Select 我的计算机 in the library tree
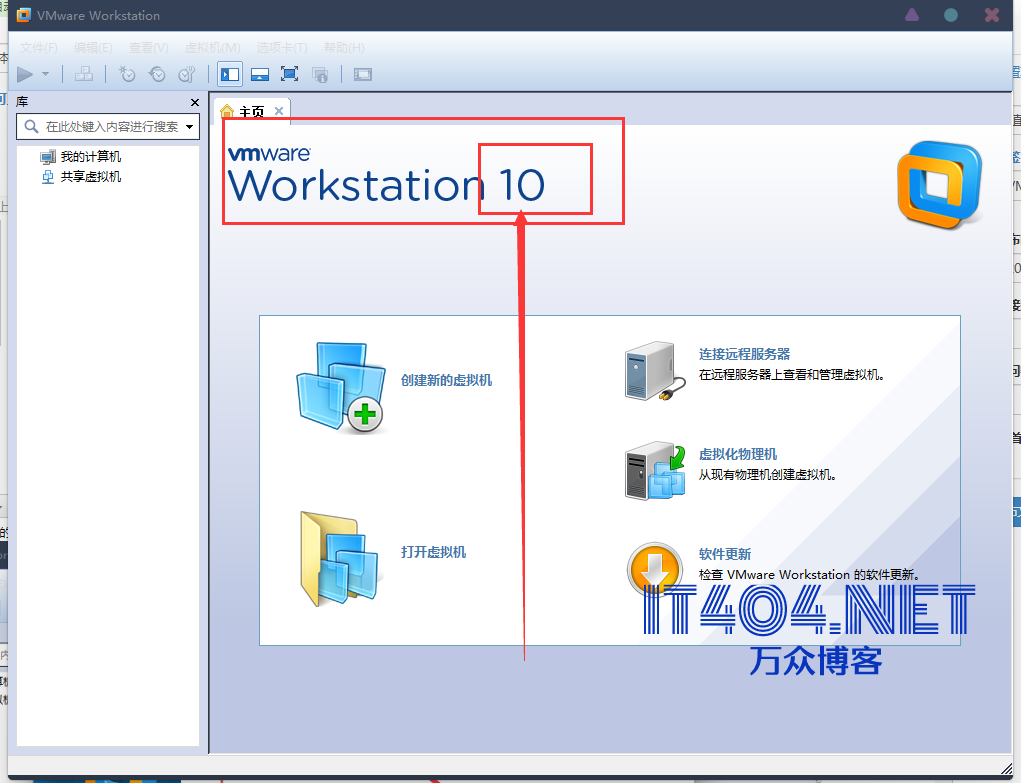 click(x=91, y=157)
